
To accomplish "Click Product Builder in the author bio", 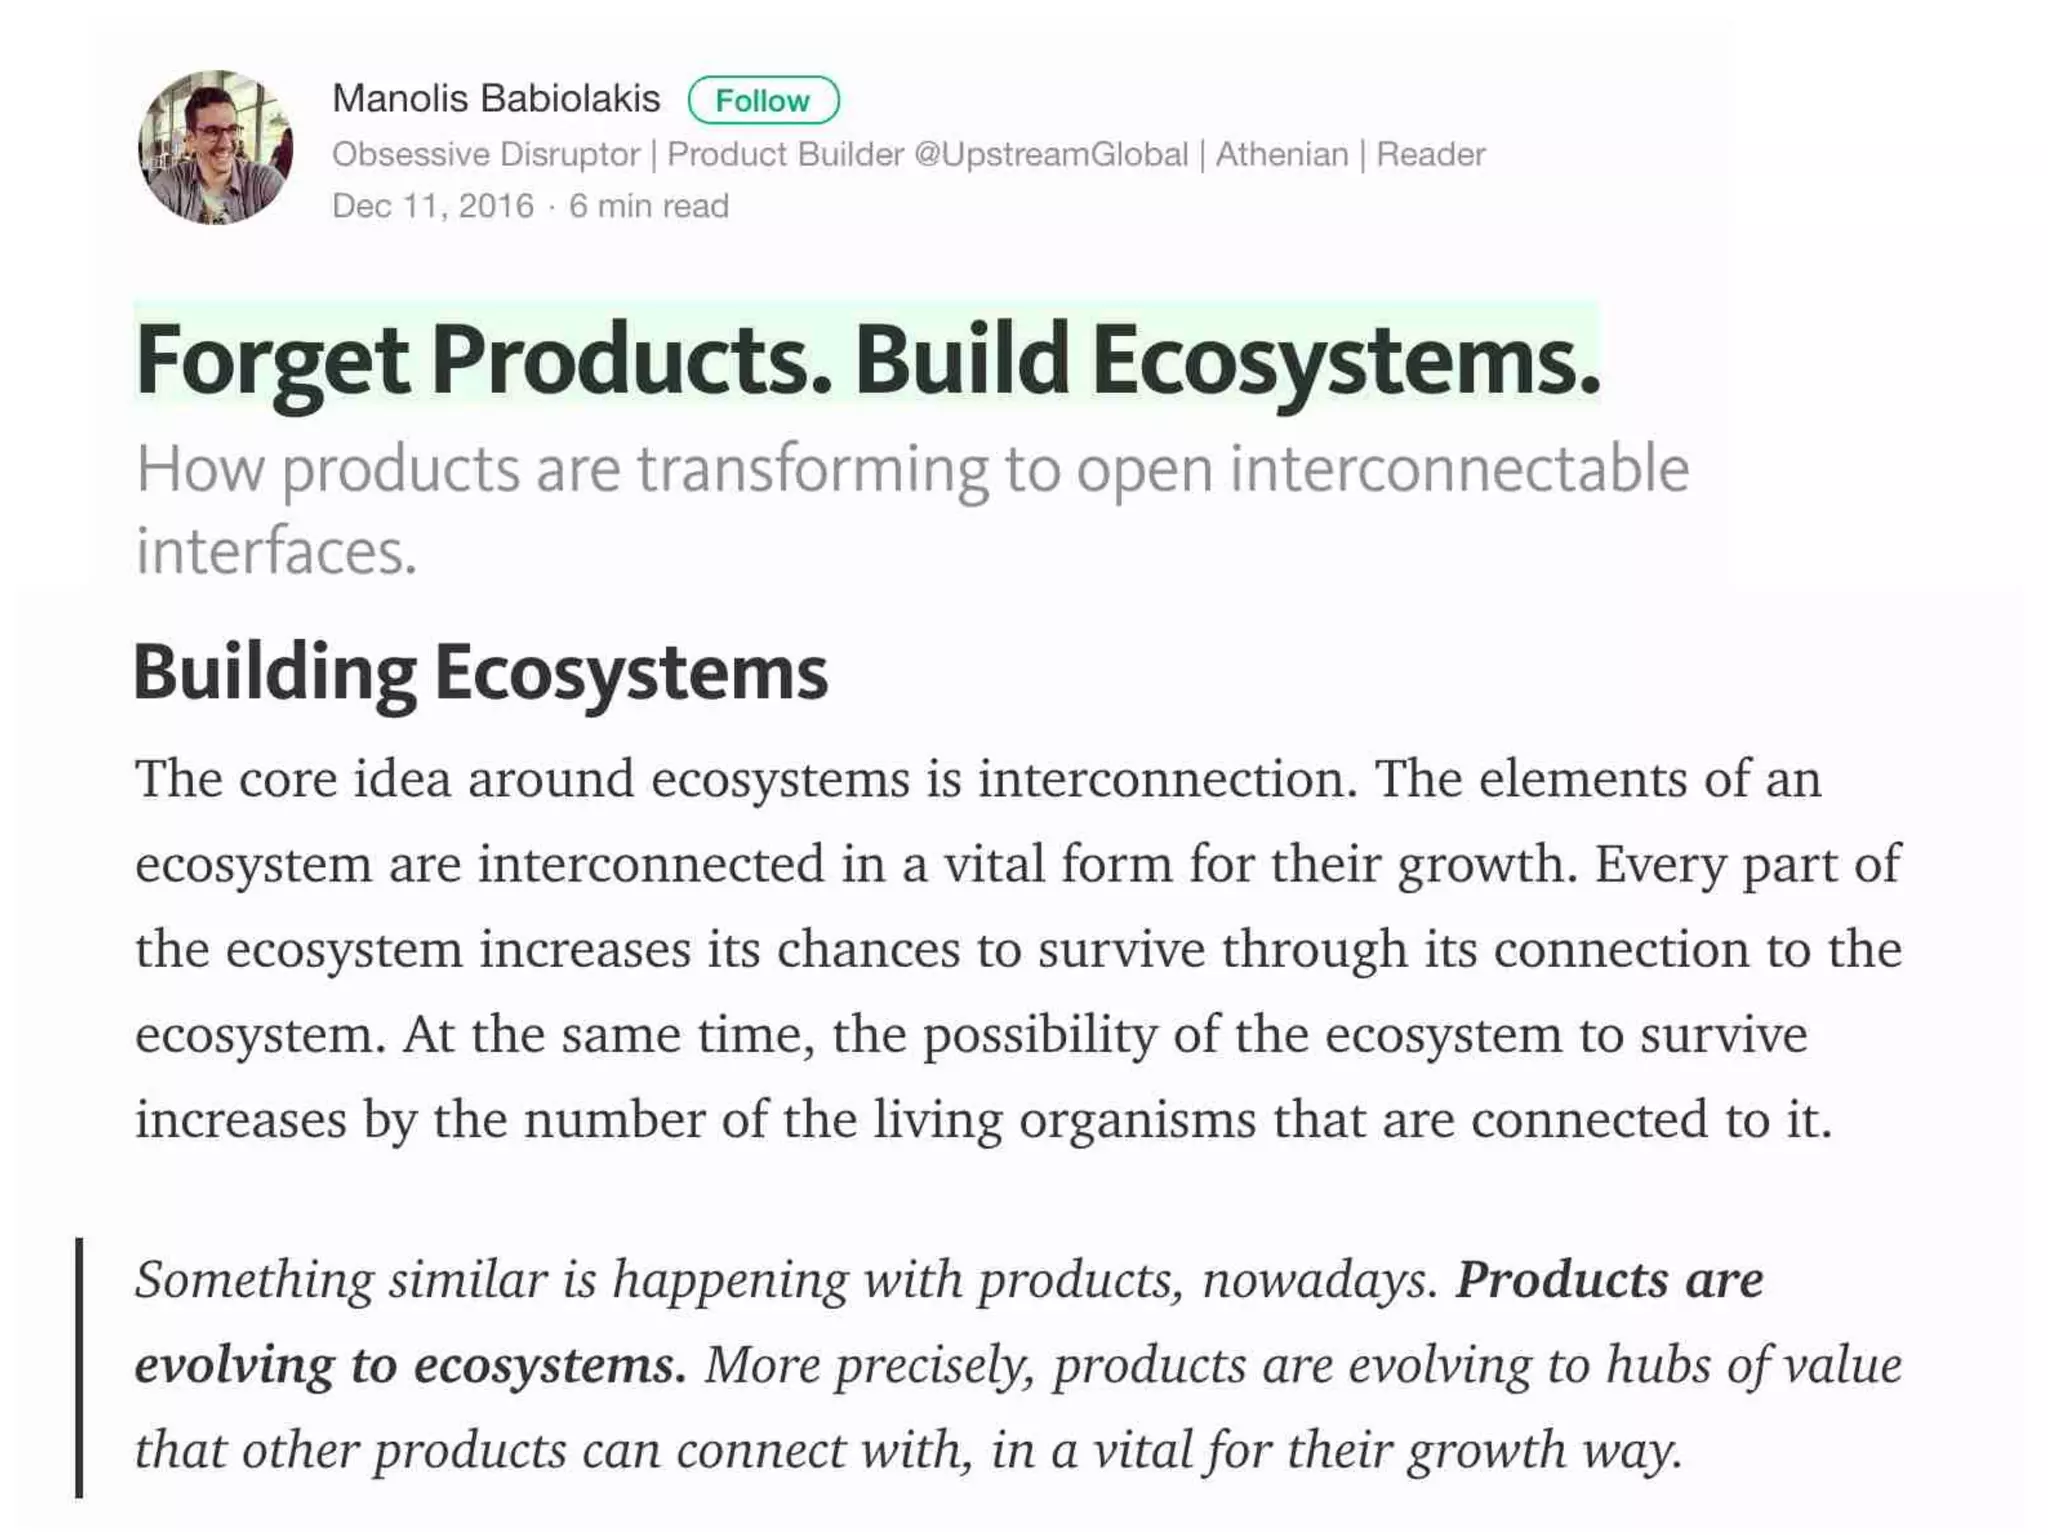I will (x=786, y=155).
